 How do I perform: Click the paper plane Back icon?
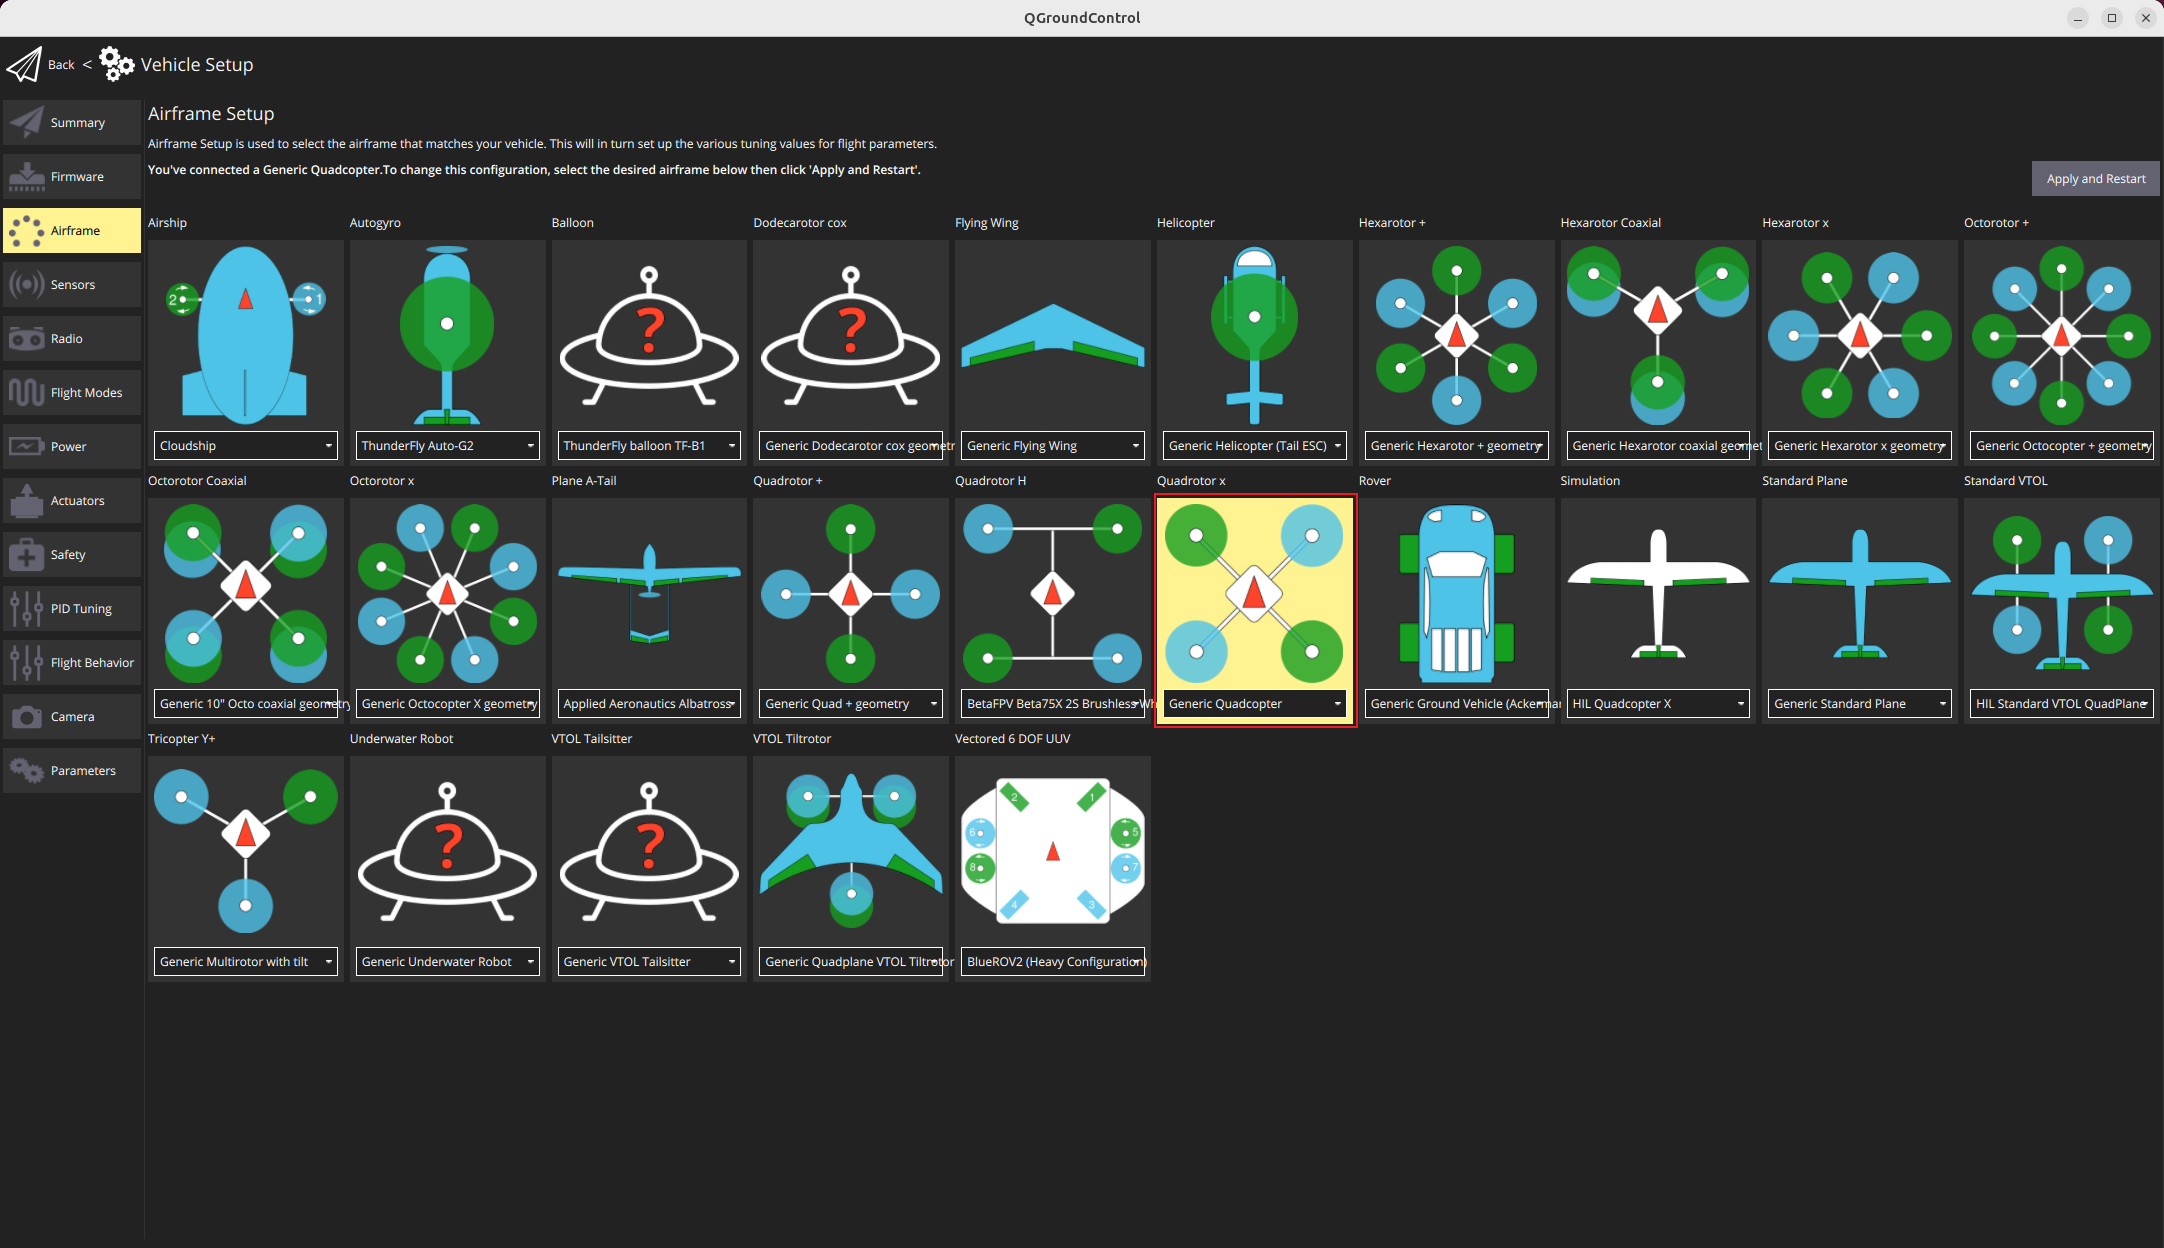click(25, 65)
